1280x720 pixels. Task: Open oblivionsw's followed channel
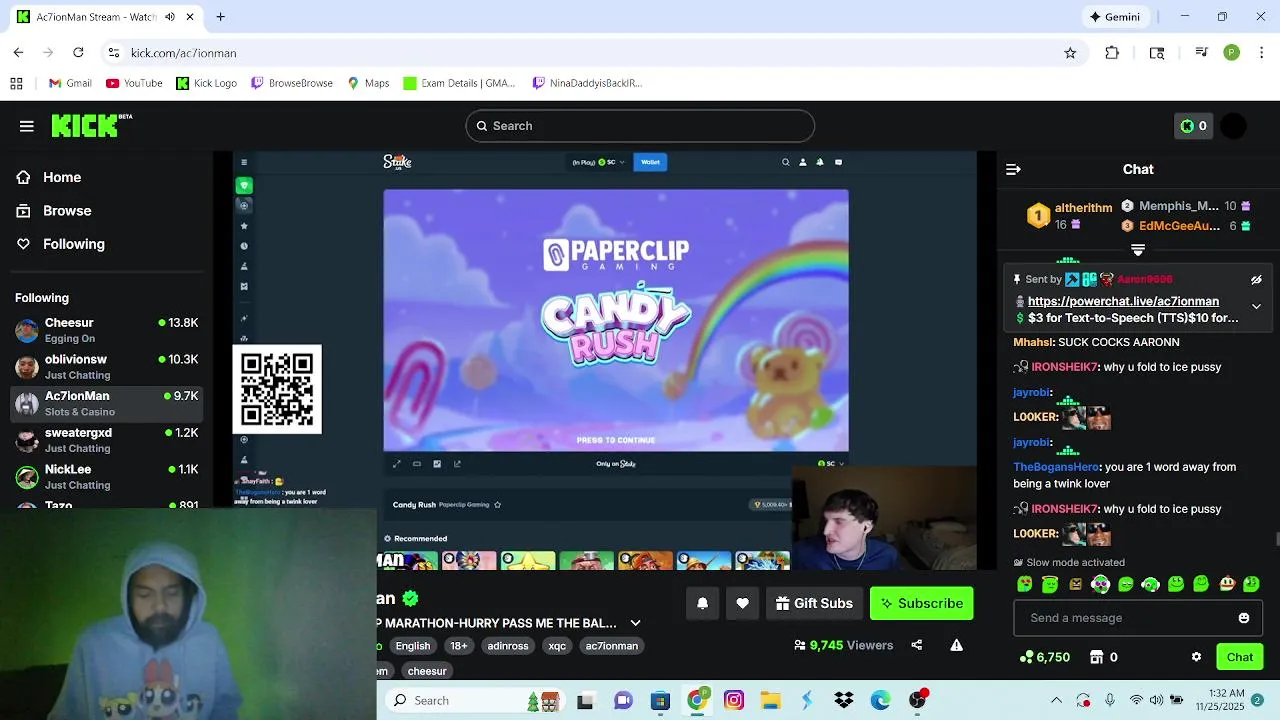106,367
